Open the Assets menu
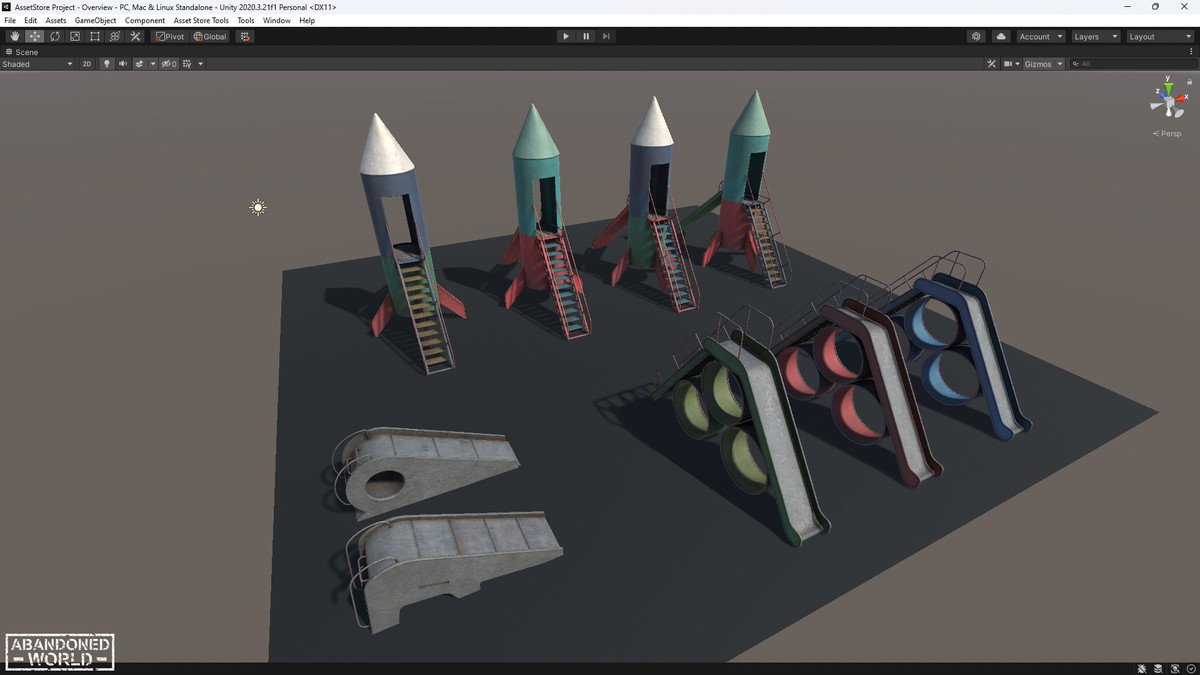The width and height of the screenshot is (1200, 675). pyautogui.click(x=56, y=20)
